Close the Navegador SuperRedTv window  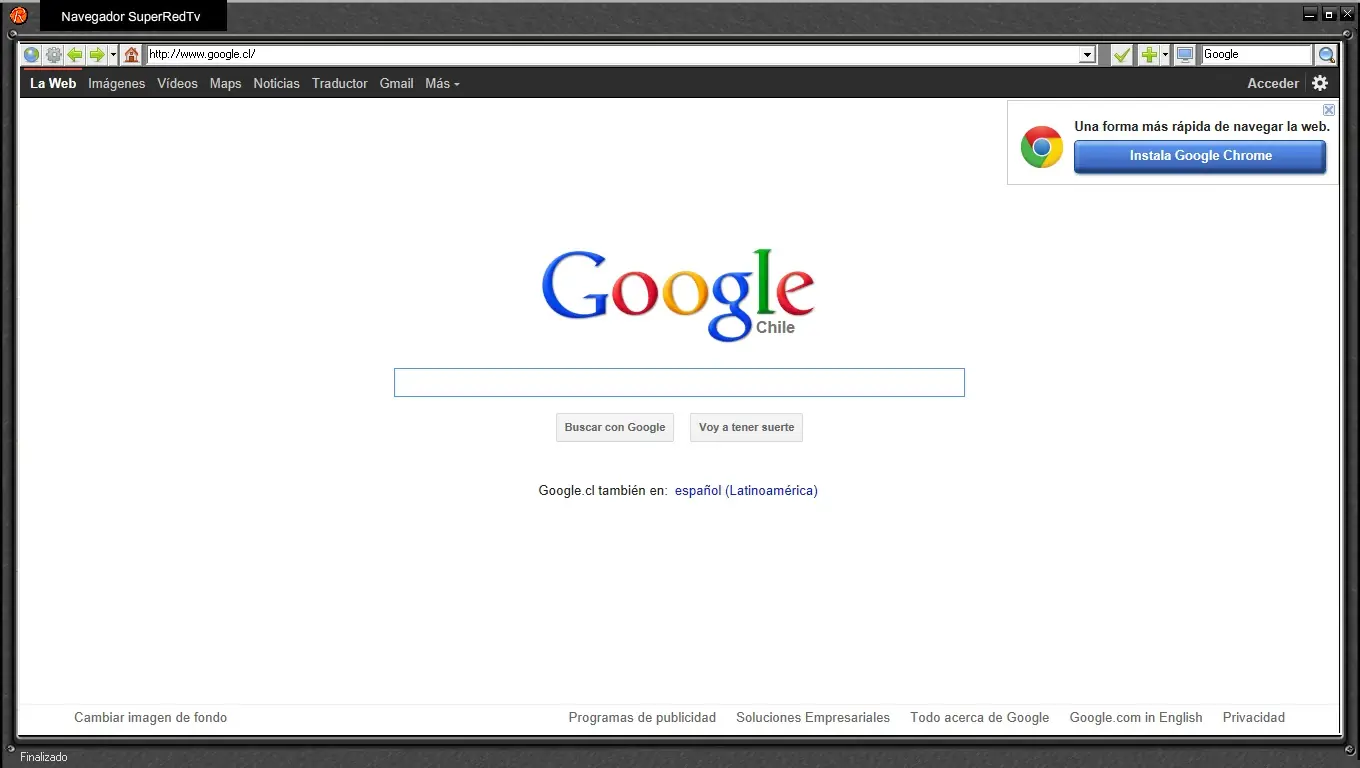point(1347,14)
